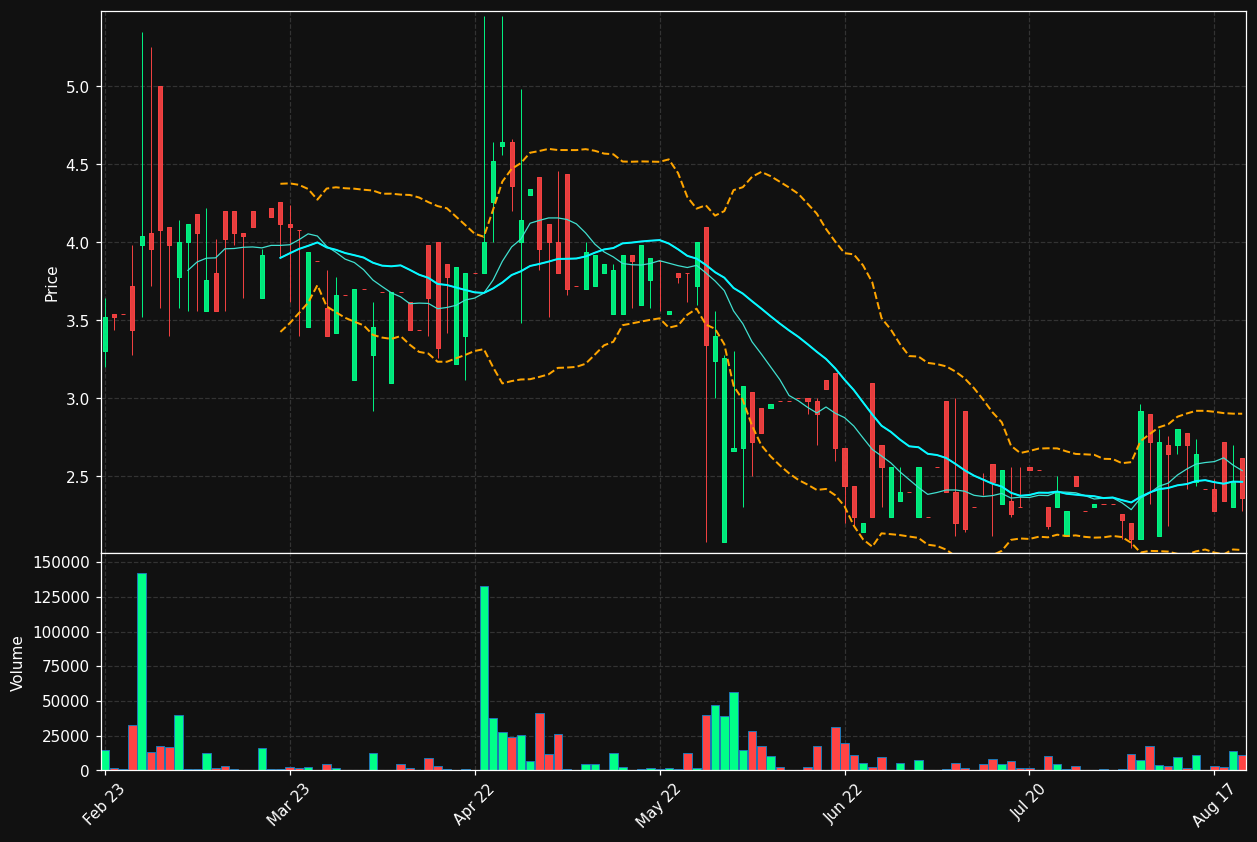Click the 'Volume' y-axis label
The image size is (1257, 842).
pyautogui.click(x=18, y=663)
